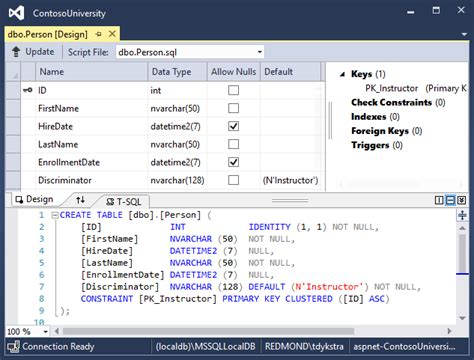474x360 pixels.
Task: Click the T-SQL editor split handle icon
Action: point(462,215)
